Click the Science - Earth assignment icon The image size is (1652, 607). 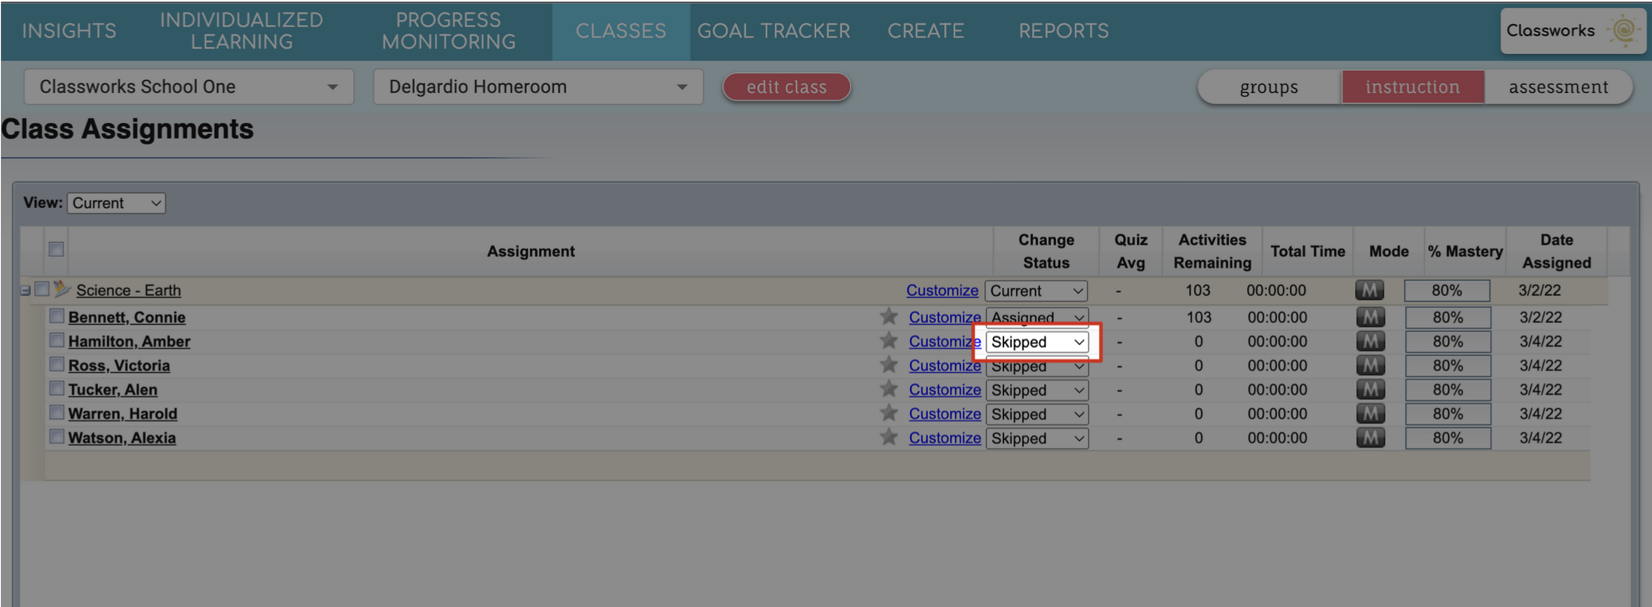(62, 289)
